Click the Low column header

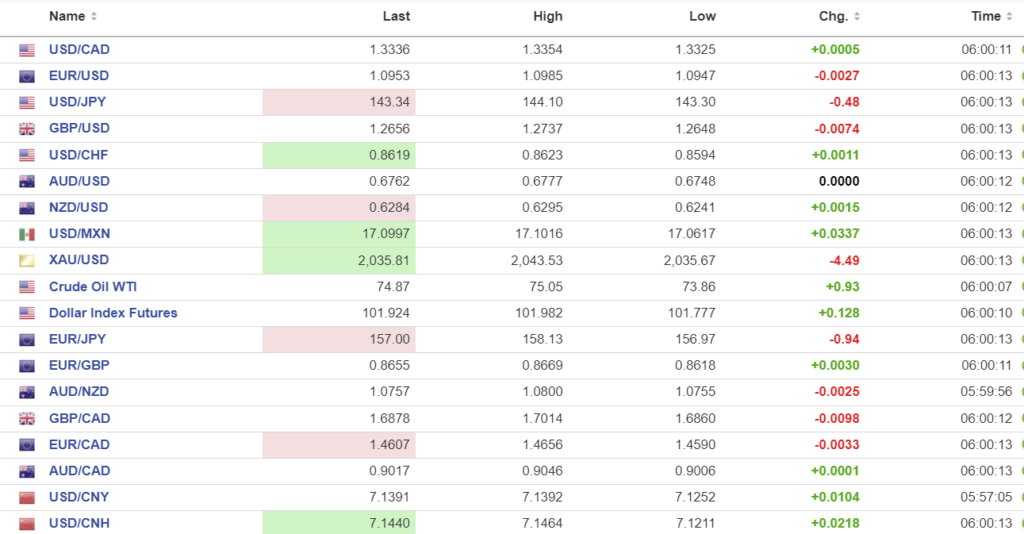click(x=703, y=17)
